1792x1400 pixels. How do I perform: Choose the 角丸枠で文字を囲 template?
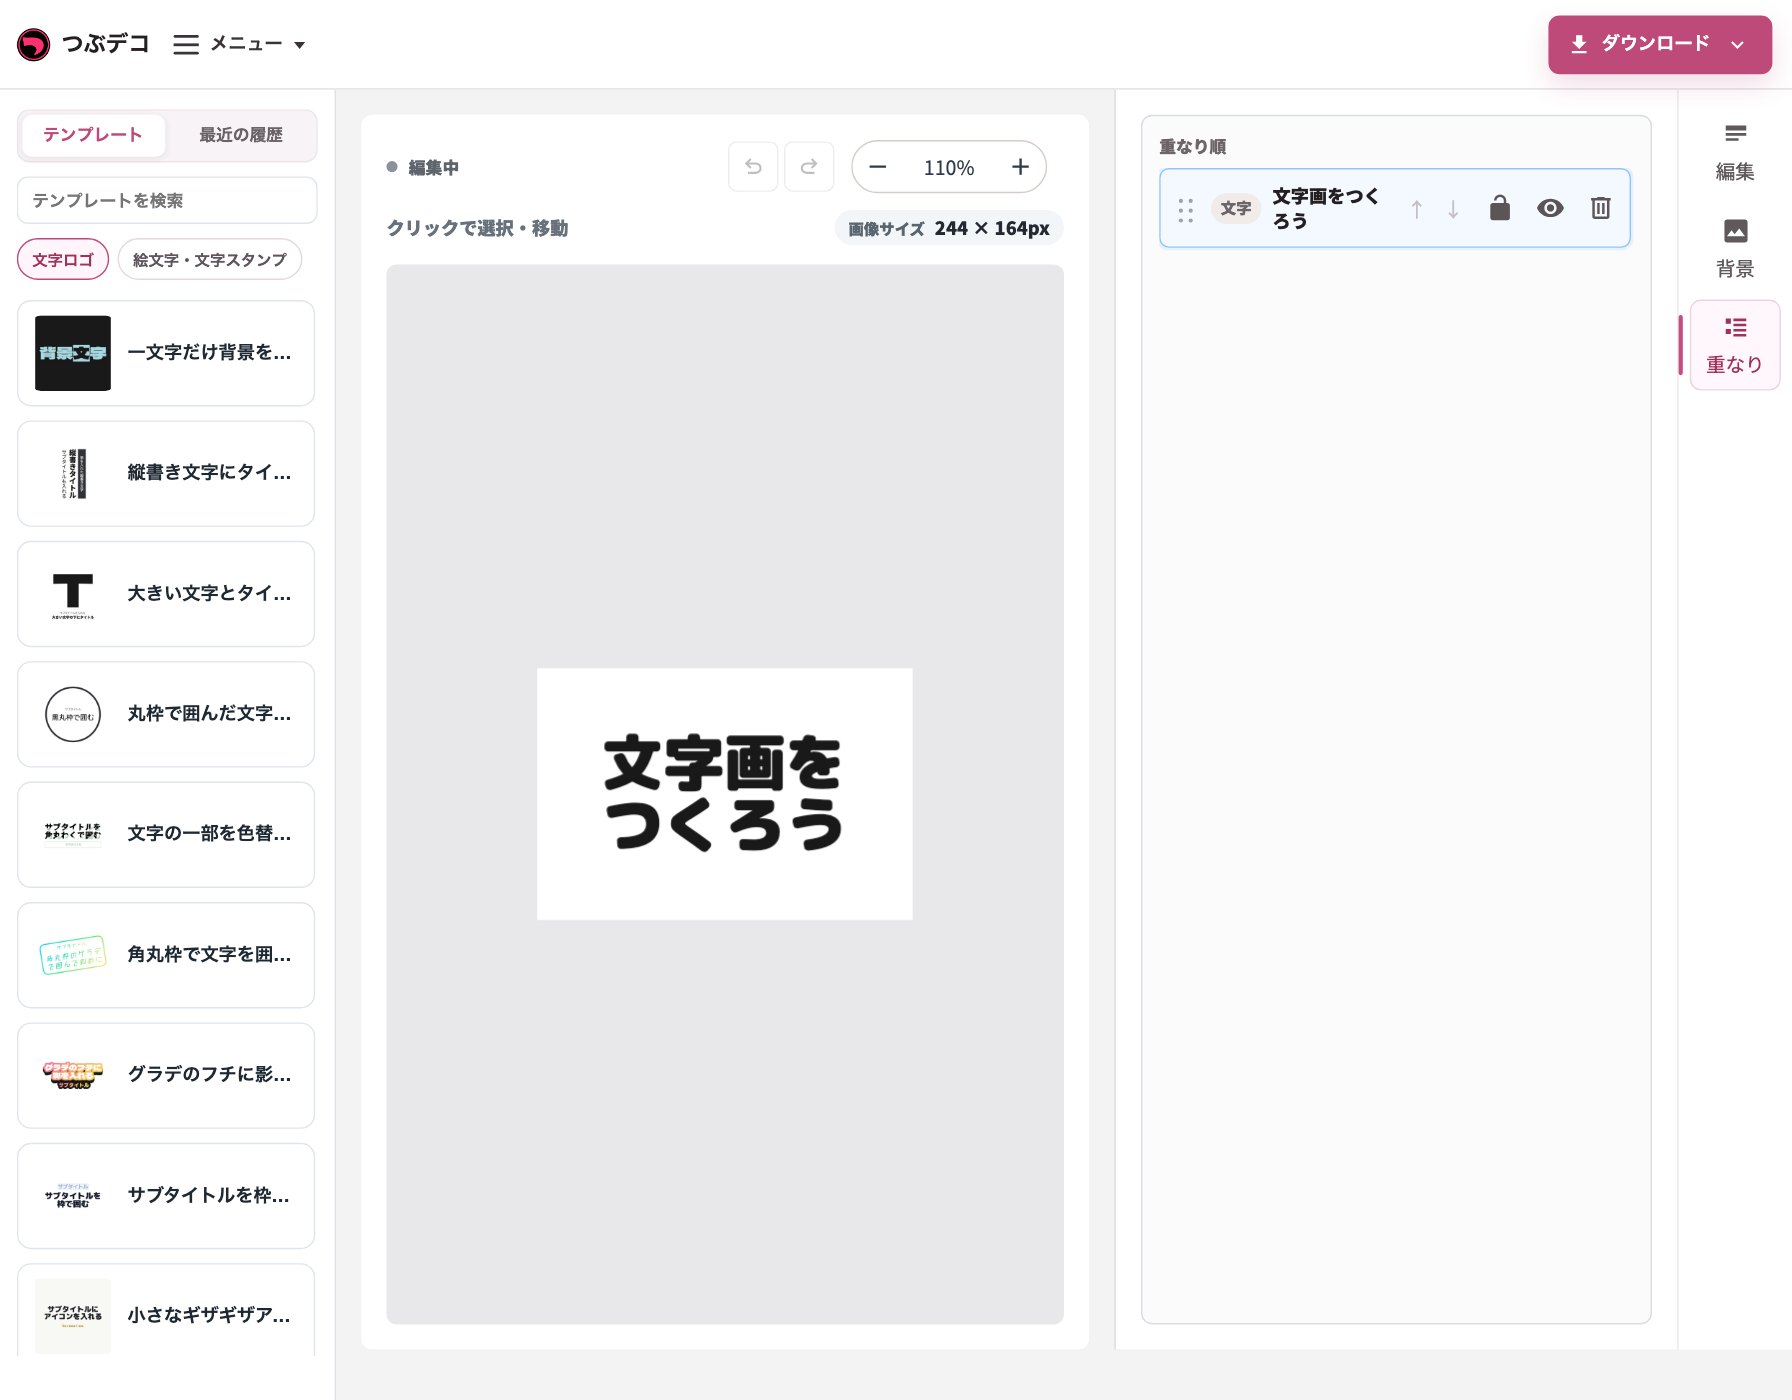(x=166, y=955)
